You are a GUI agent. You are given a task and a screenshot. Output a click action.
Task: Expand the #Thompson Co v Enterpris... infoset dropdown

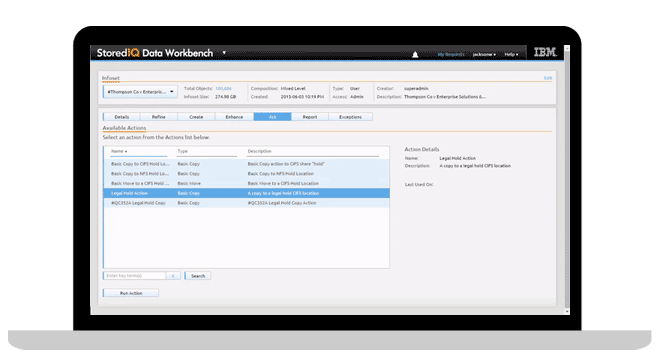(140, 92)
